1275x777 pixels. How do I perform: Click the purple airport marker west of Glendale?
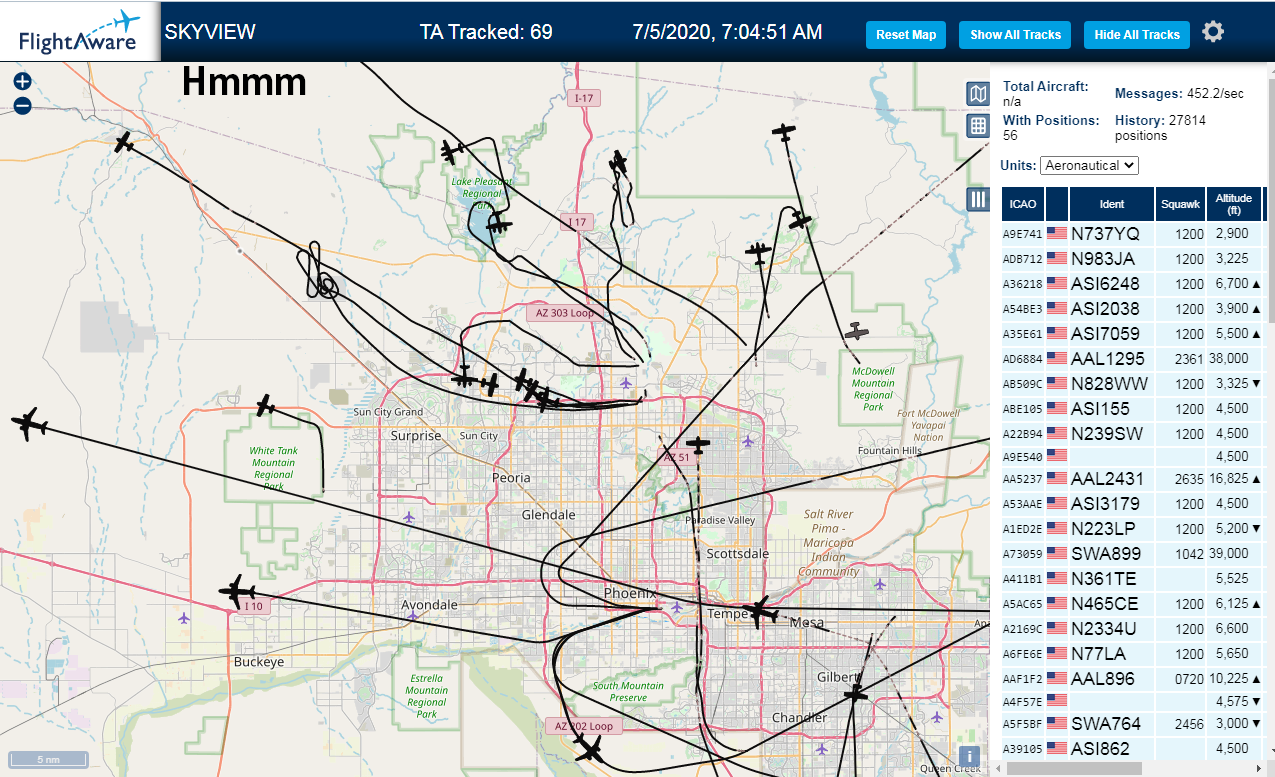point(409,517)
